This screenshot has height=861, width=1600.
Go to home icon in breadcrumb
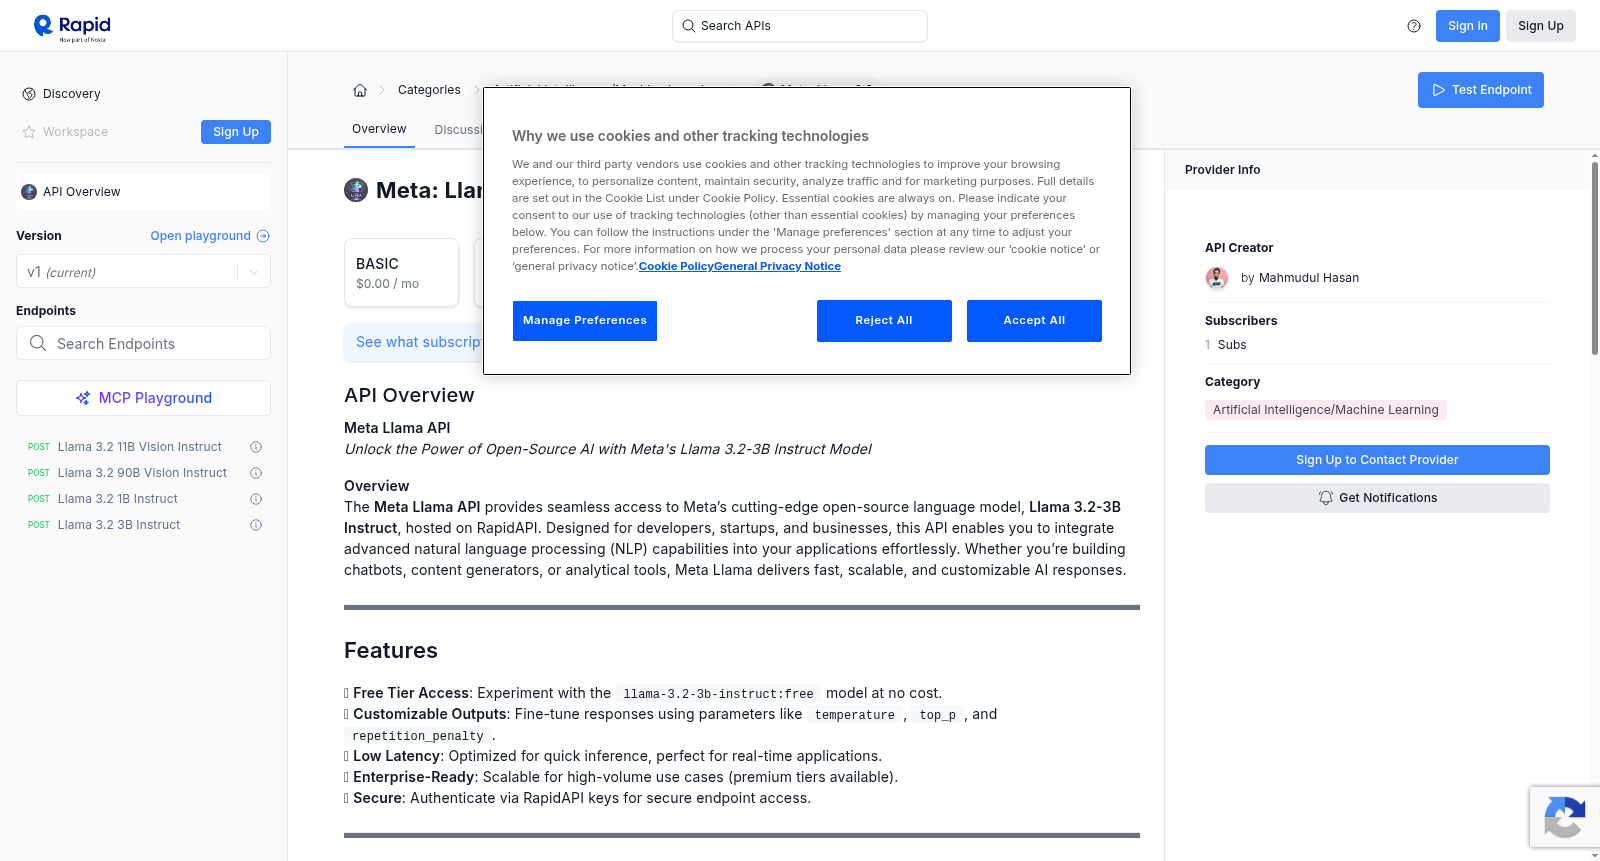(x=360, y=90)
